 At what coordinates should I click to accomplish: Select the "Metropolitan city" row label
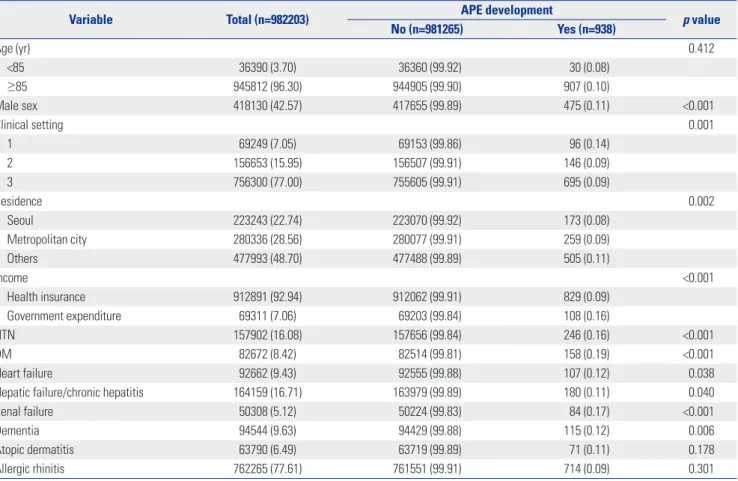pyautogui.click(x=47, y=240)
